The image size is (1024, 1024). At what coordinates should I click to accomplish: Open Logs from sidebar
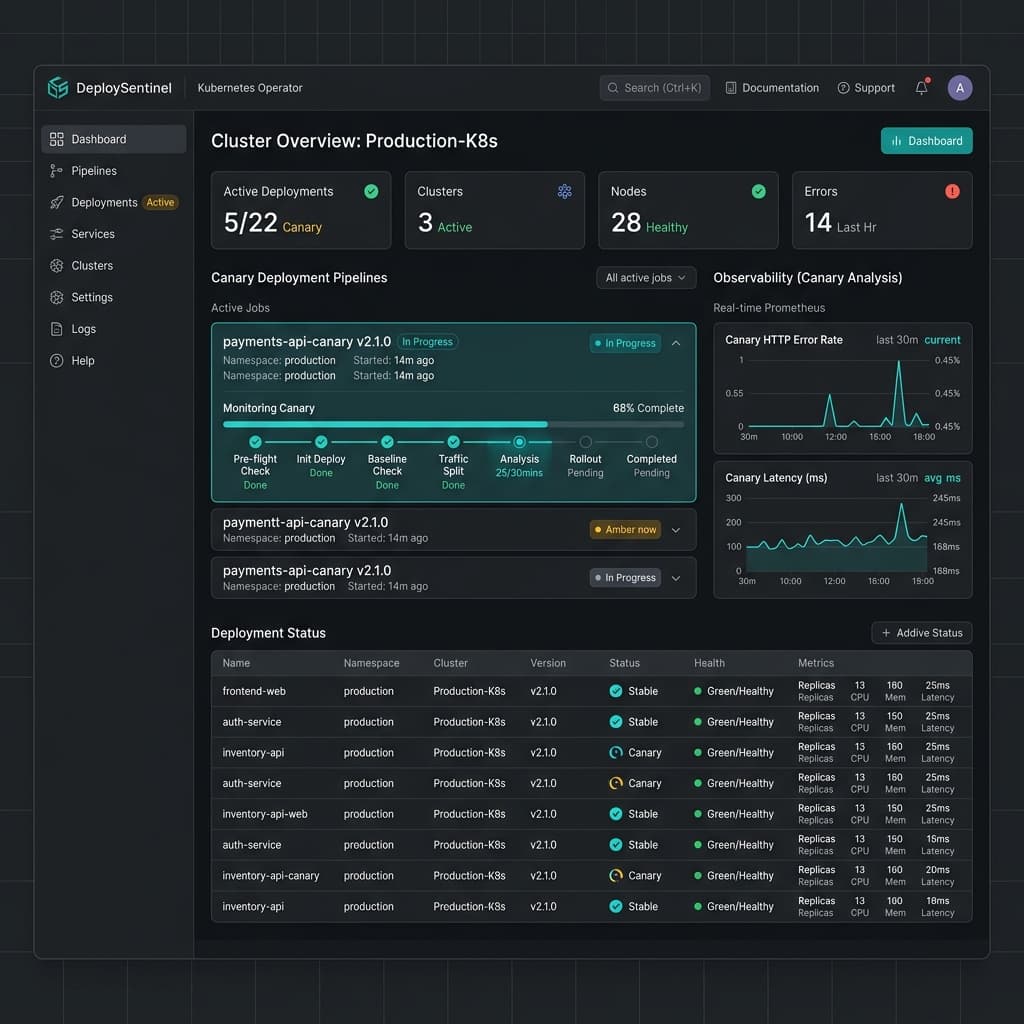click(114, 329)
